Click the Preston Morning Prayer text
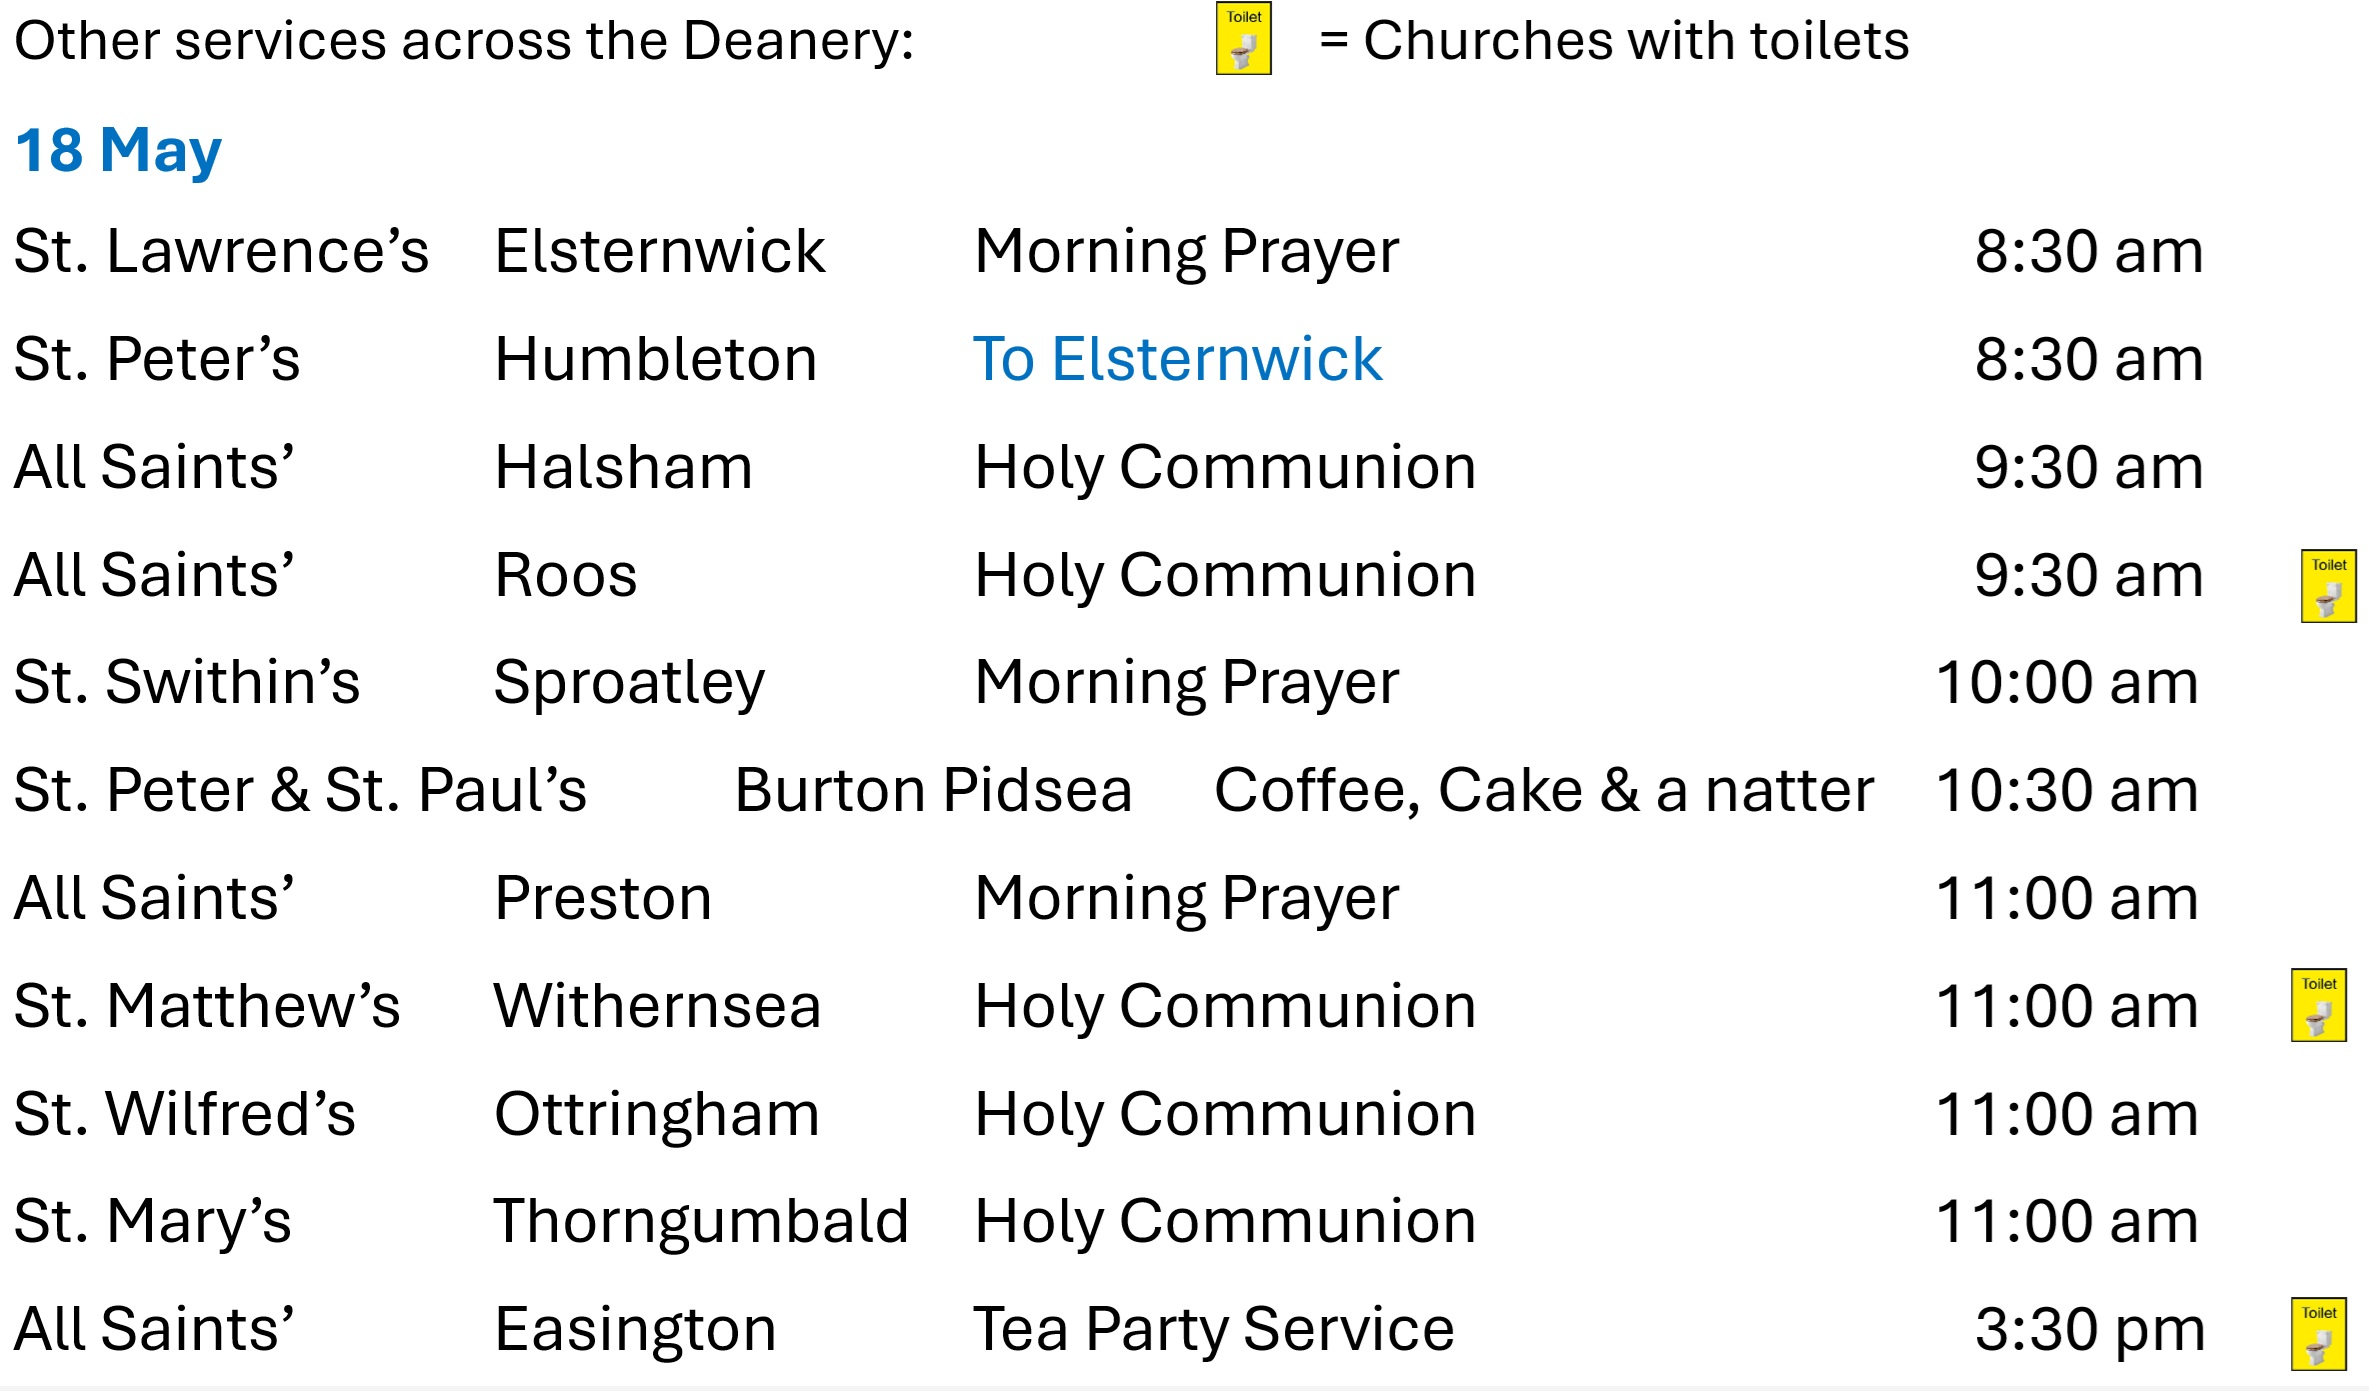 pos(1187,899)
